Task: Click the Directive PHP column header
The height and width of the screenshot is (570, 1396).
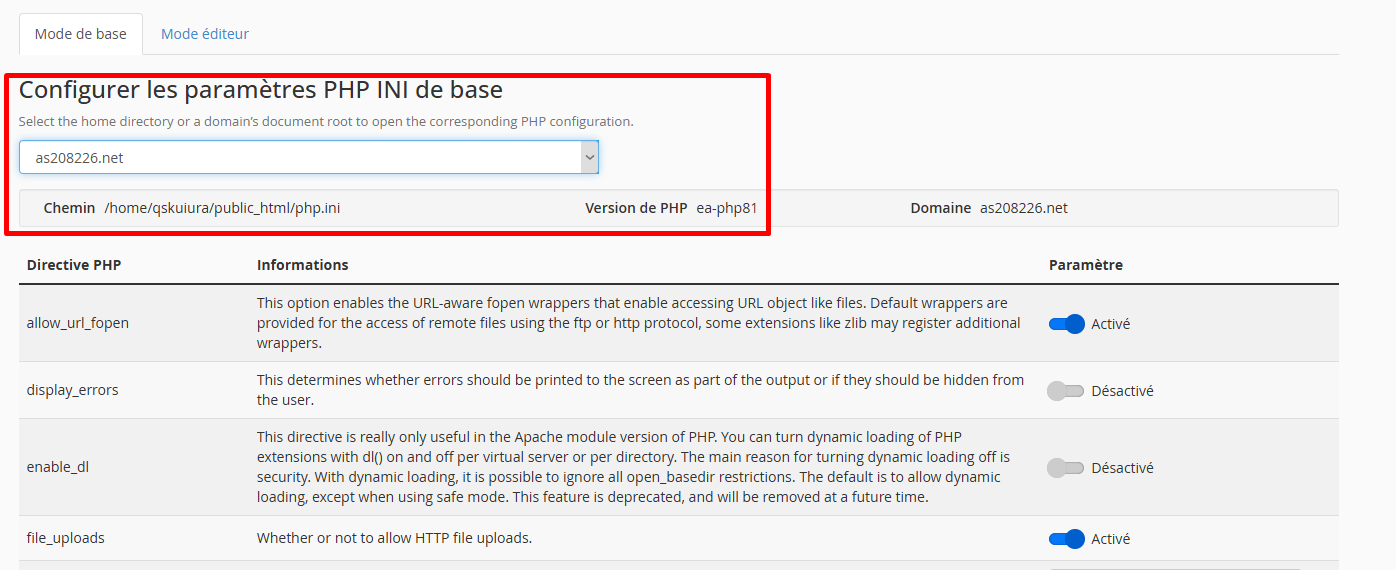Action: [74, 265]
